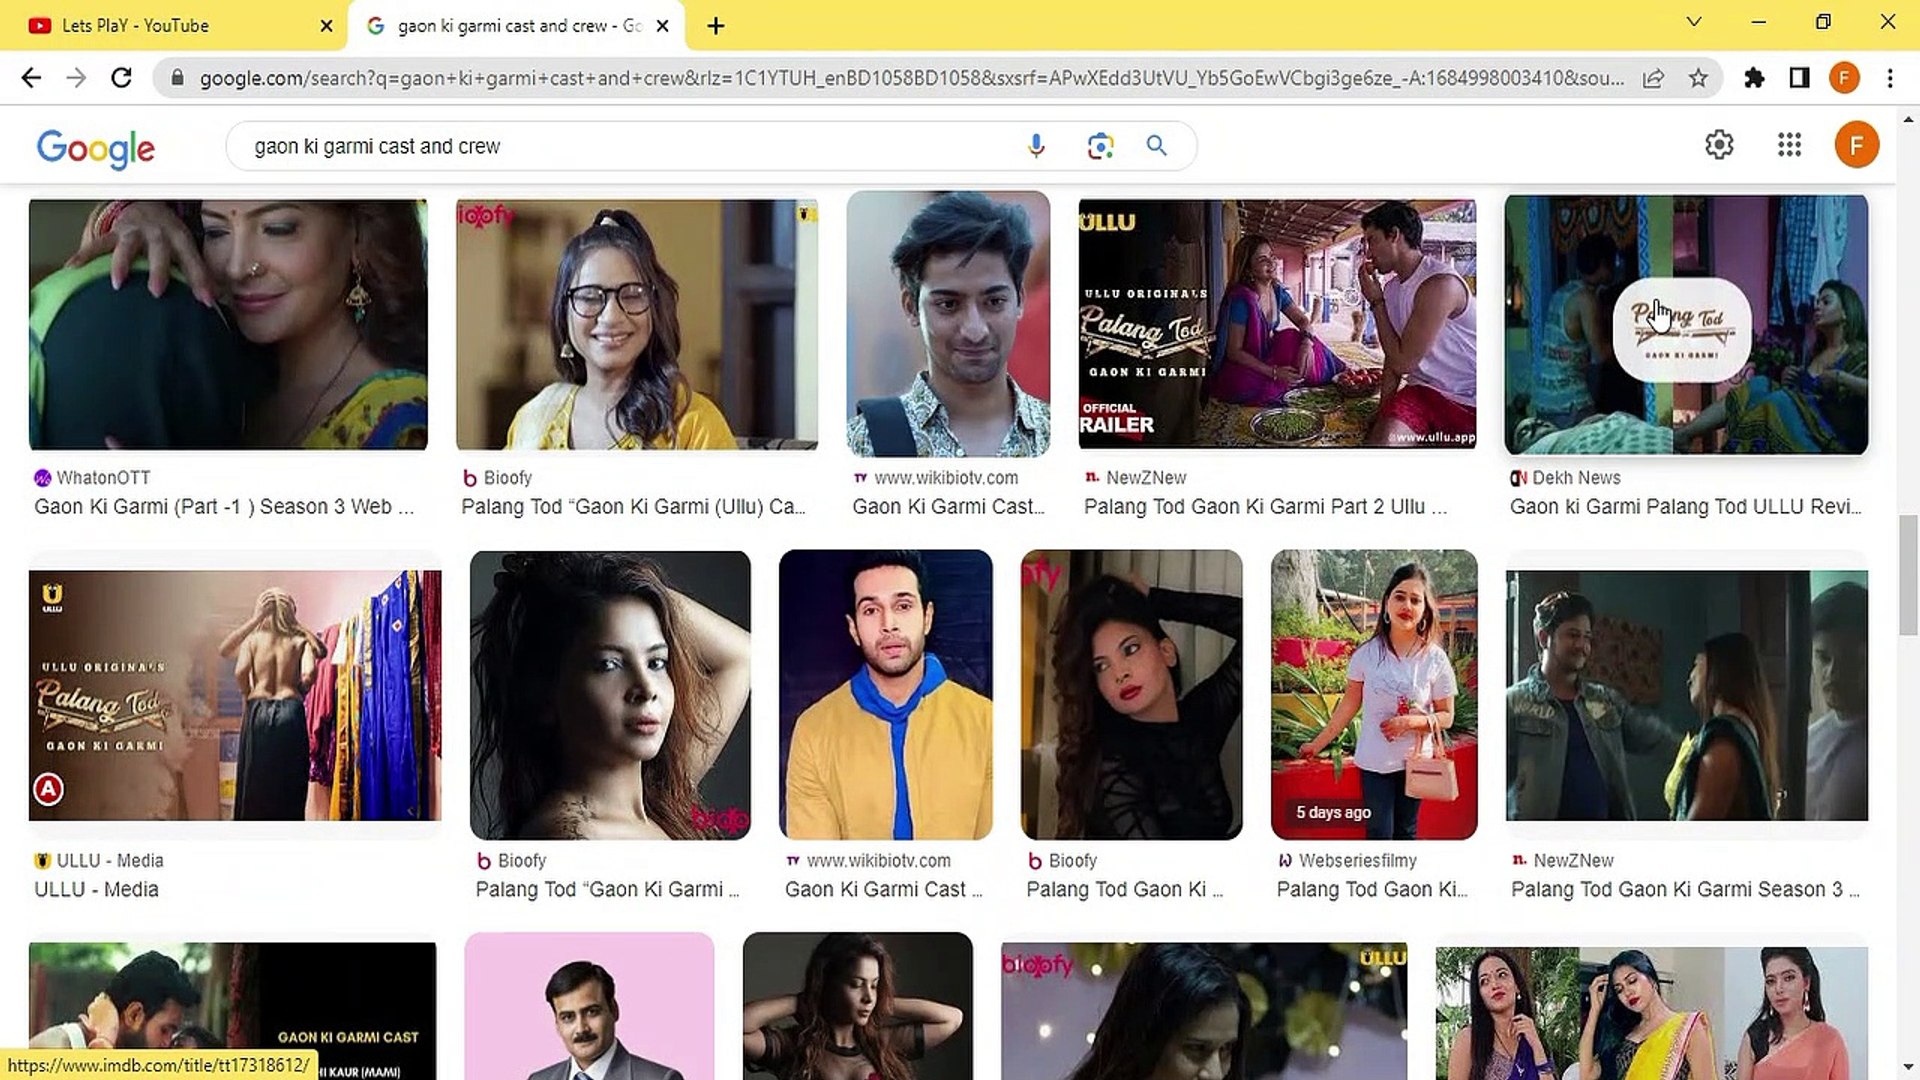The height and width of the screenshot is (1080, 1920).
Task: Open three women in sarees thumbnail
Action: (1652, 1012)
